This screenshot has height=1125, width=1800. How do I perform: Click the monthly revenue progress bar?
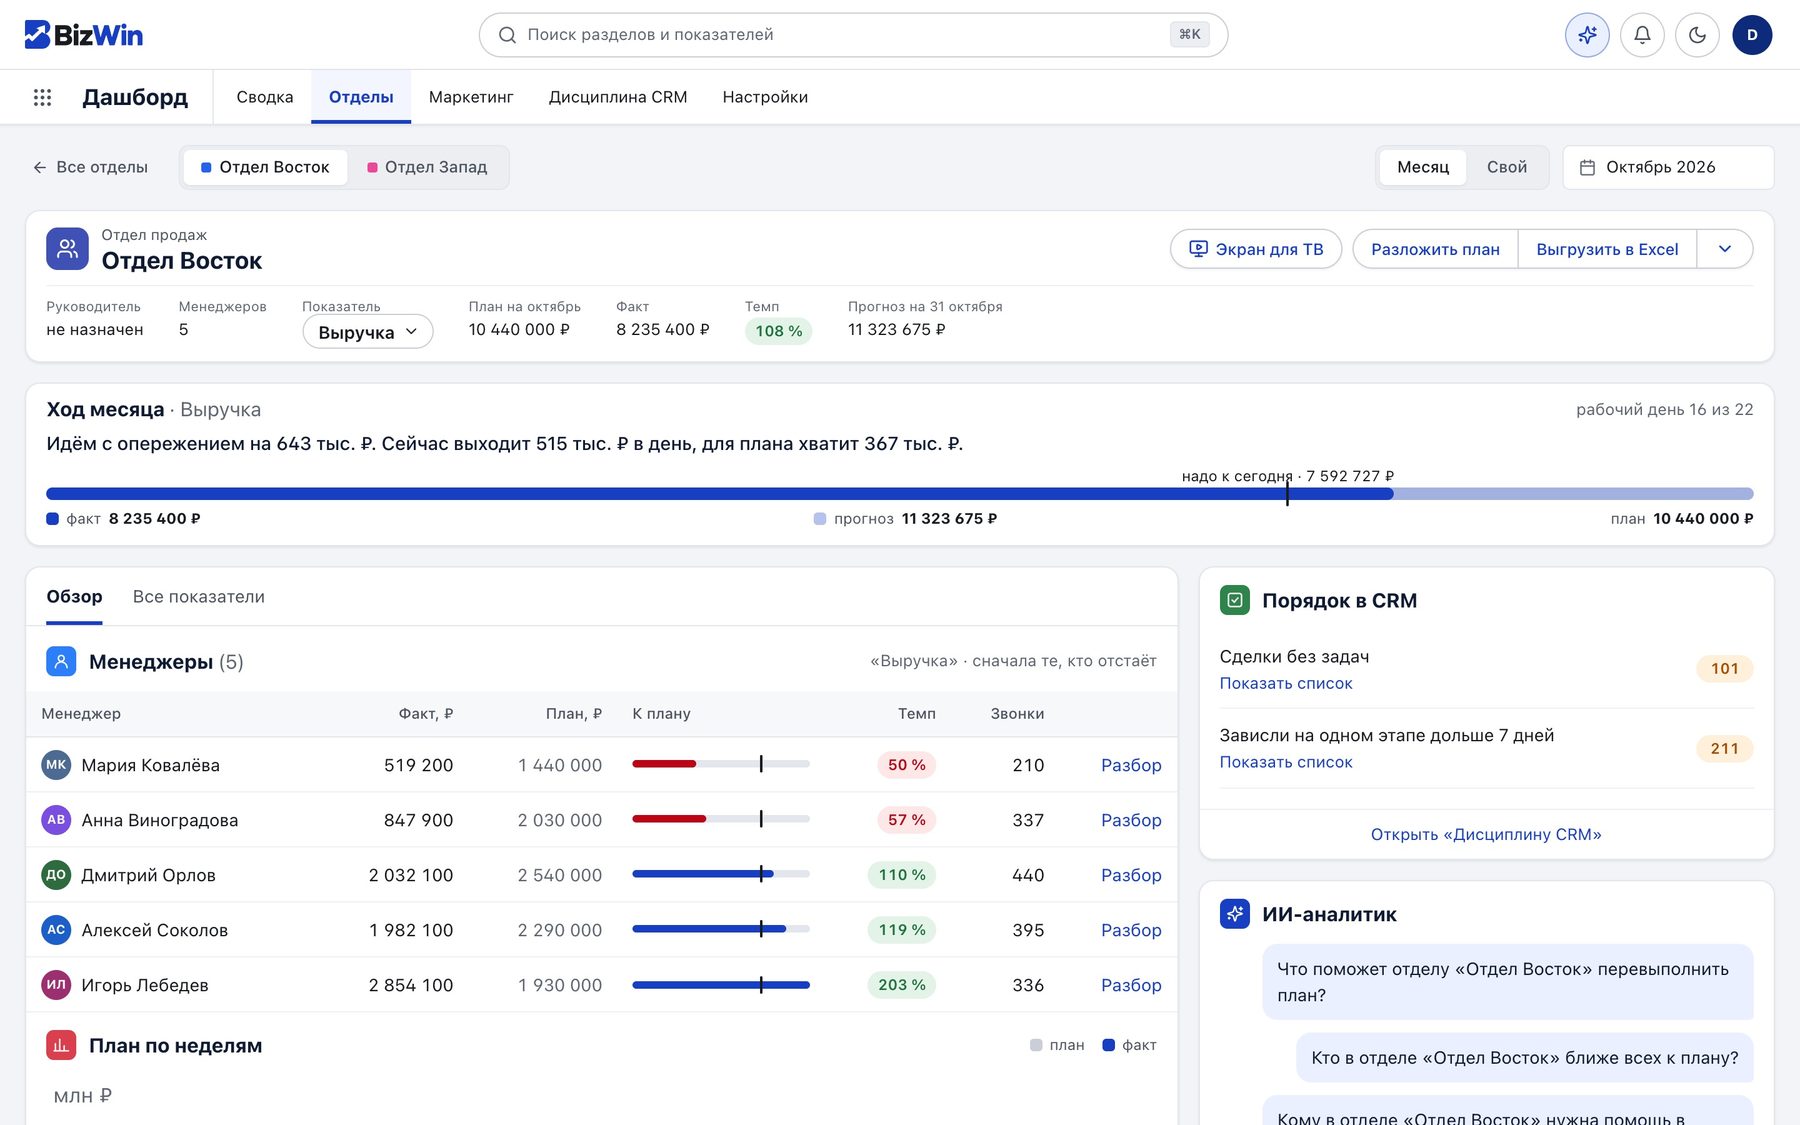click(899, 494)
